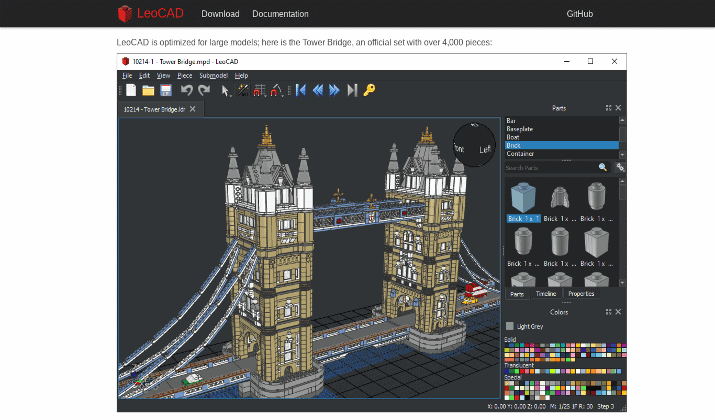Close the Colors panel

click(x=618, y=312)
